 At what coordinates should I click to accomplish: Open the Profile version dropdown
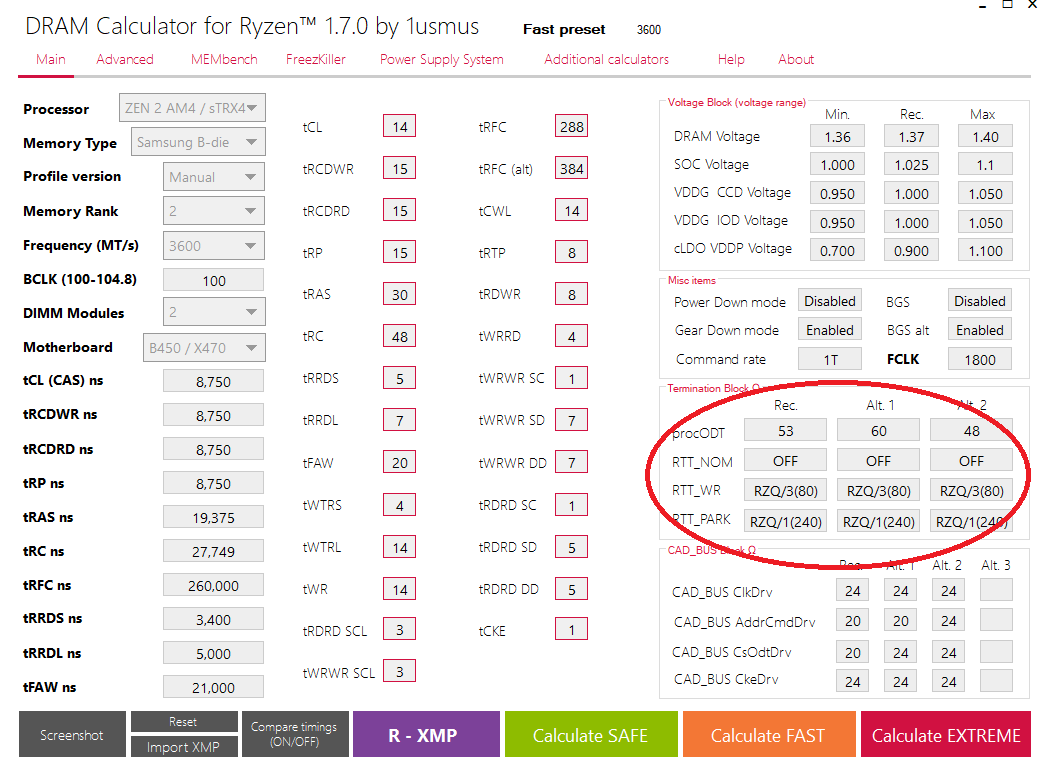tap(214, 177)
